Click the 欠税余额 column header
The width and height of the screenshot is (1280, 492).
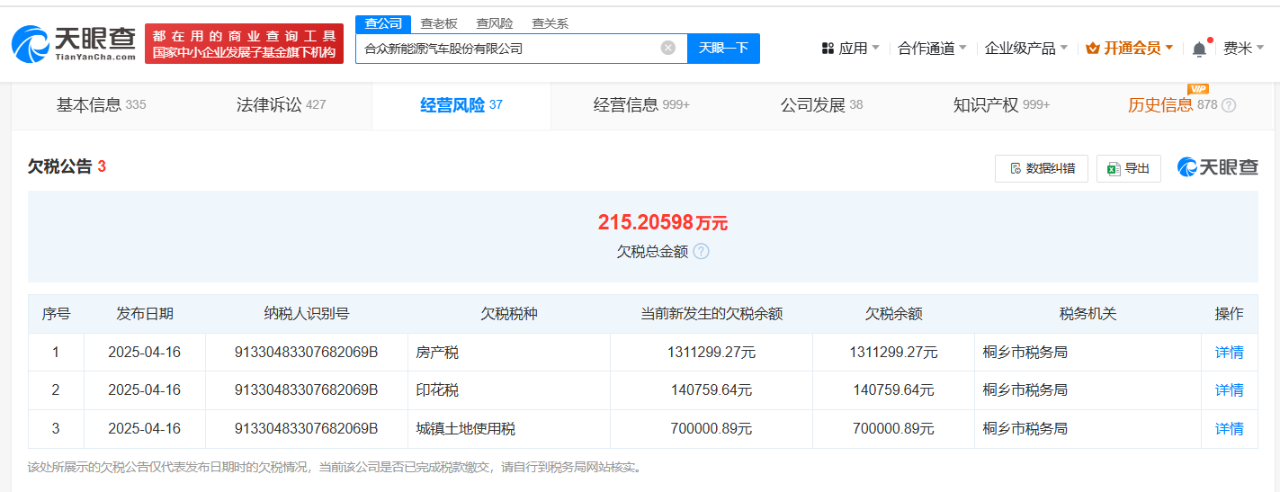coord(892,314)
